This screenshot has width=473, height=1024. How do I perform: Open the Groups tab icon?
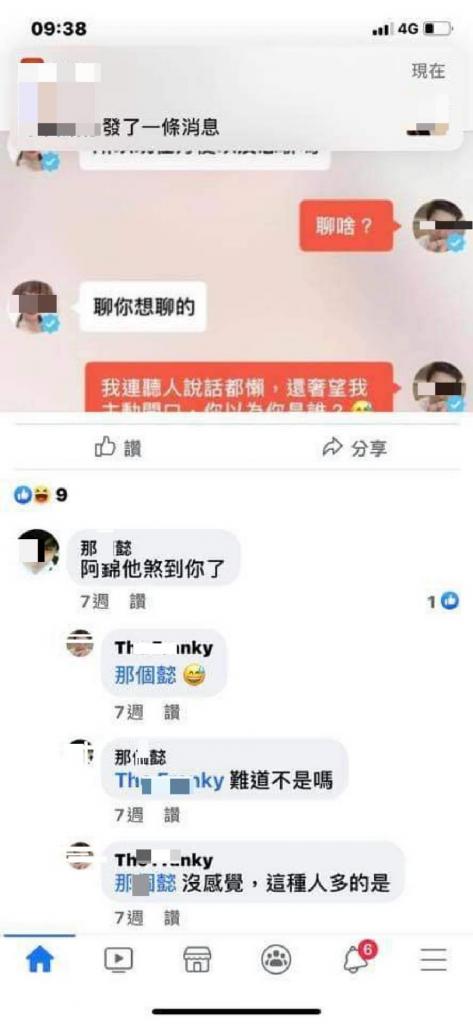pos(276,959)
